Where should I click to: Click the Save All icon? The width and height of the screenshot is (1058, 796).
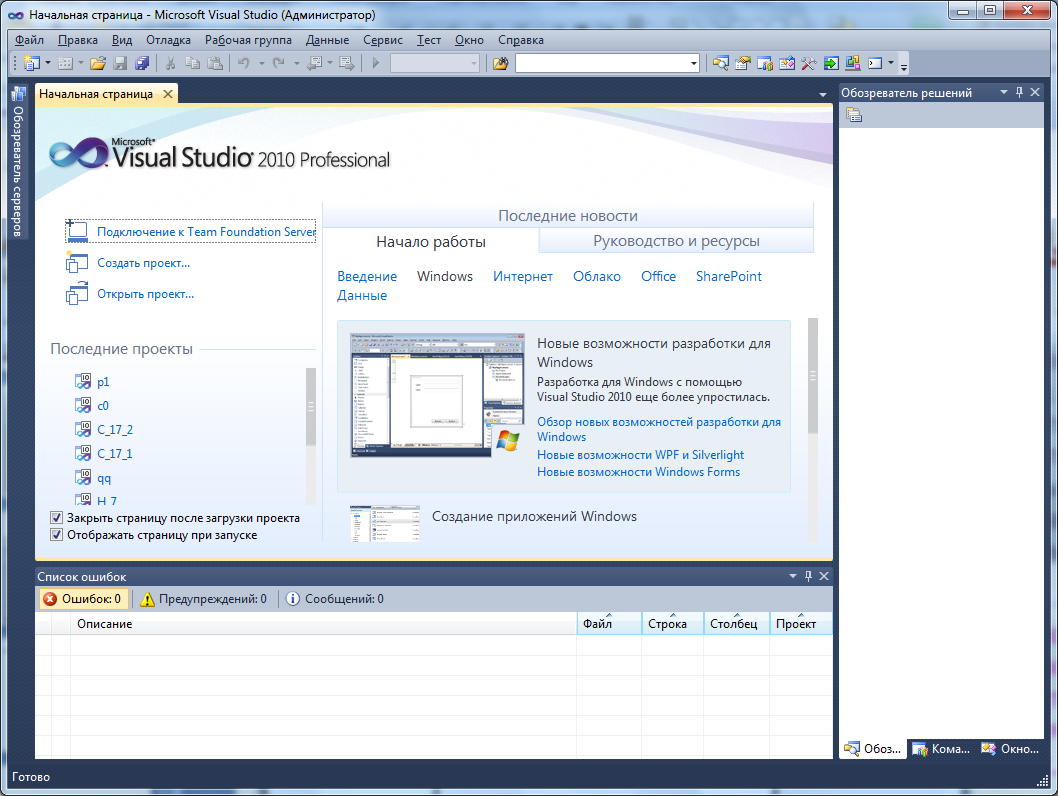pos(142,63)
